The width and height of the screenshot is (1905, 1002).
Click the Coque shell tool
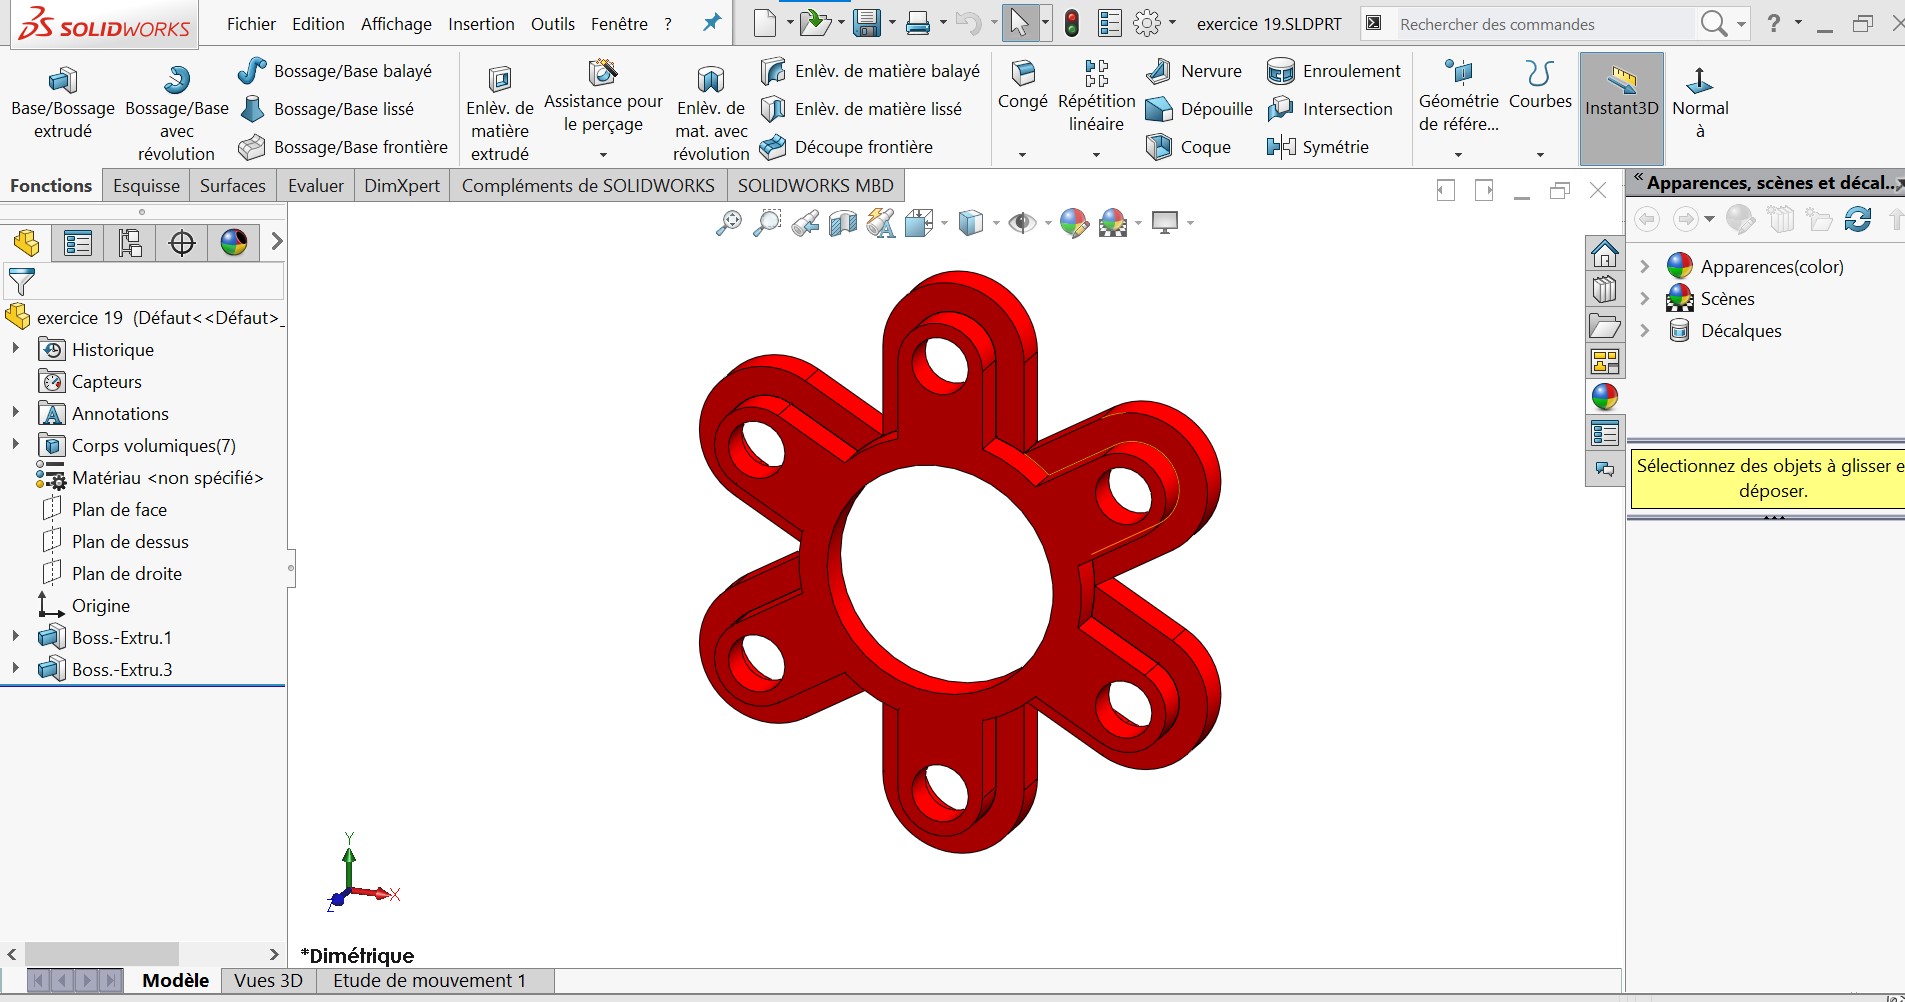tap(1188, 147)
